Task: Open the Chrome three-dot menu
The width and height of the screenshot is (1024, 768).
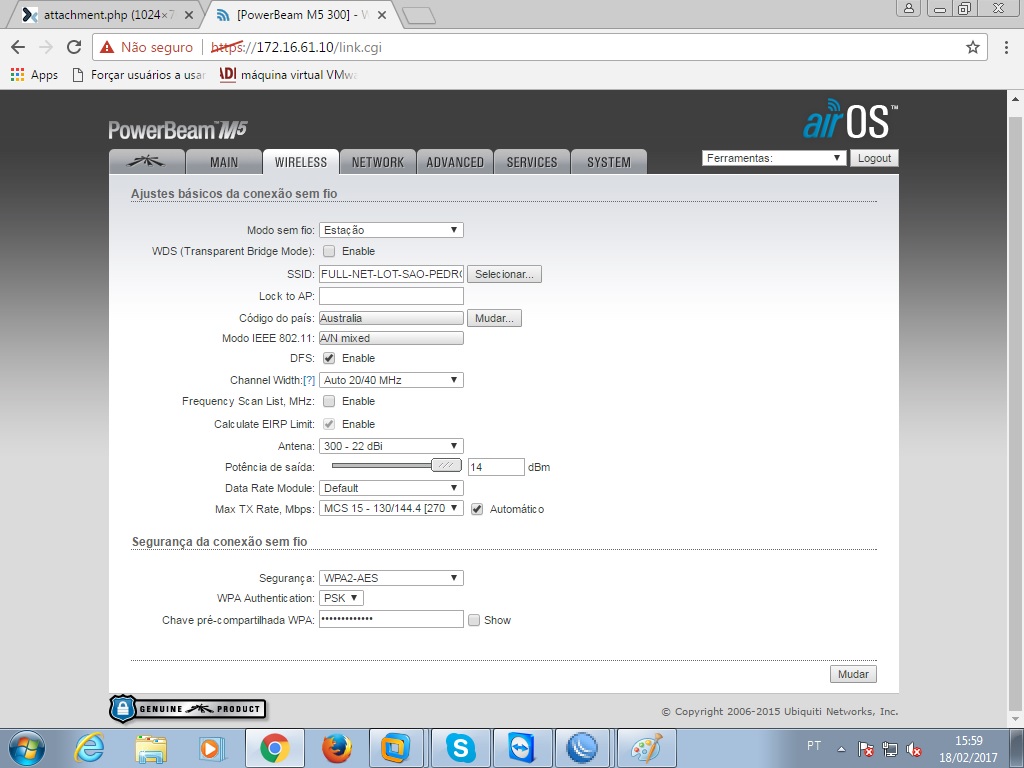Action: [1006, 47]
